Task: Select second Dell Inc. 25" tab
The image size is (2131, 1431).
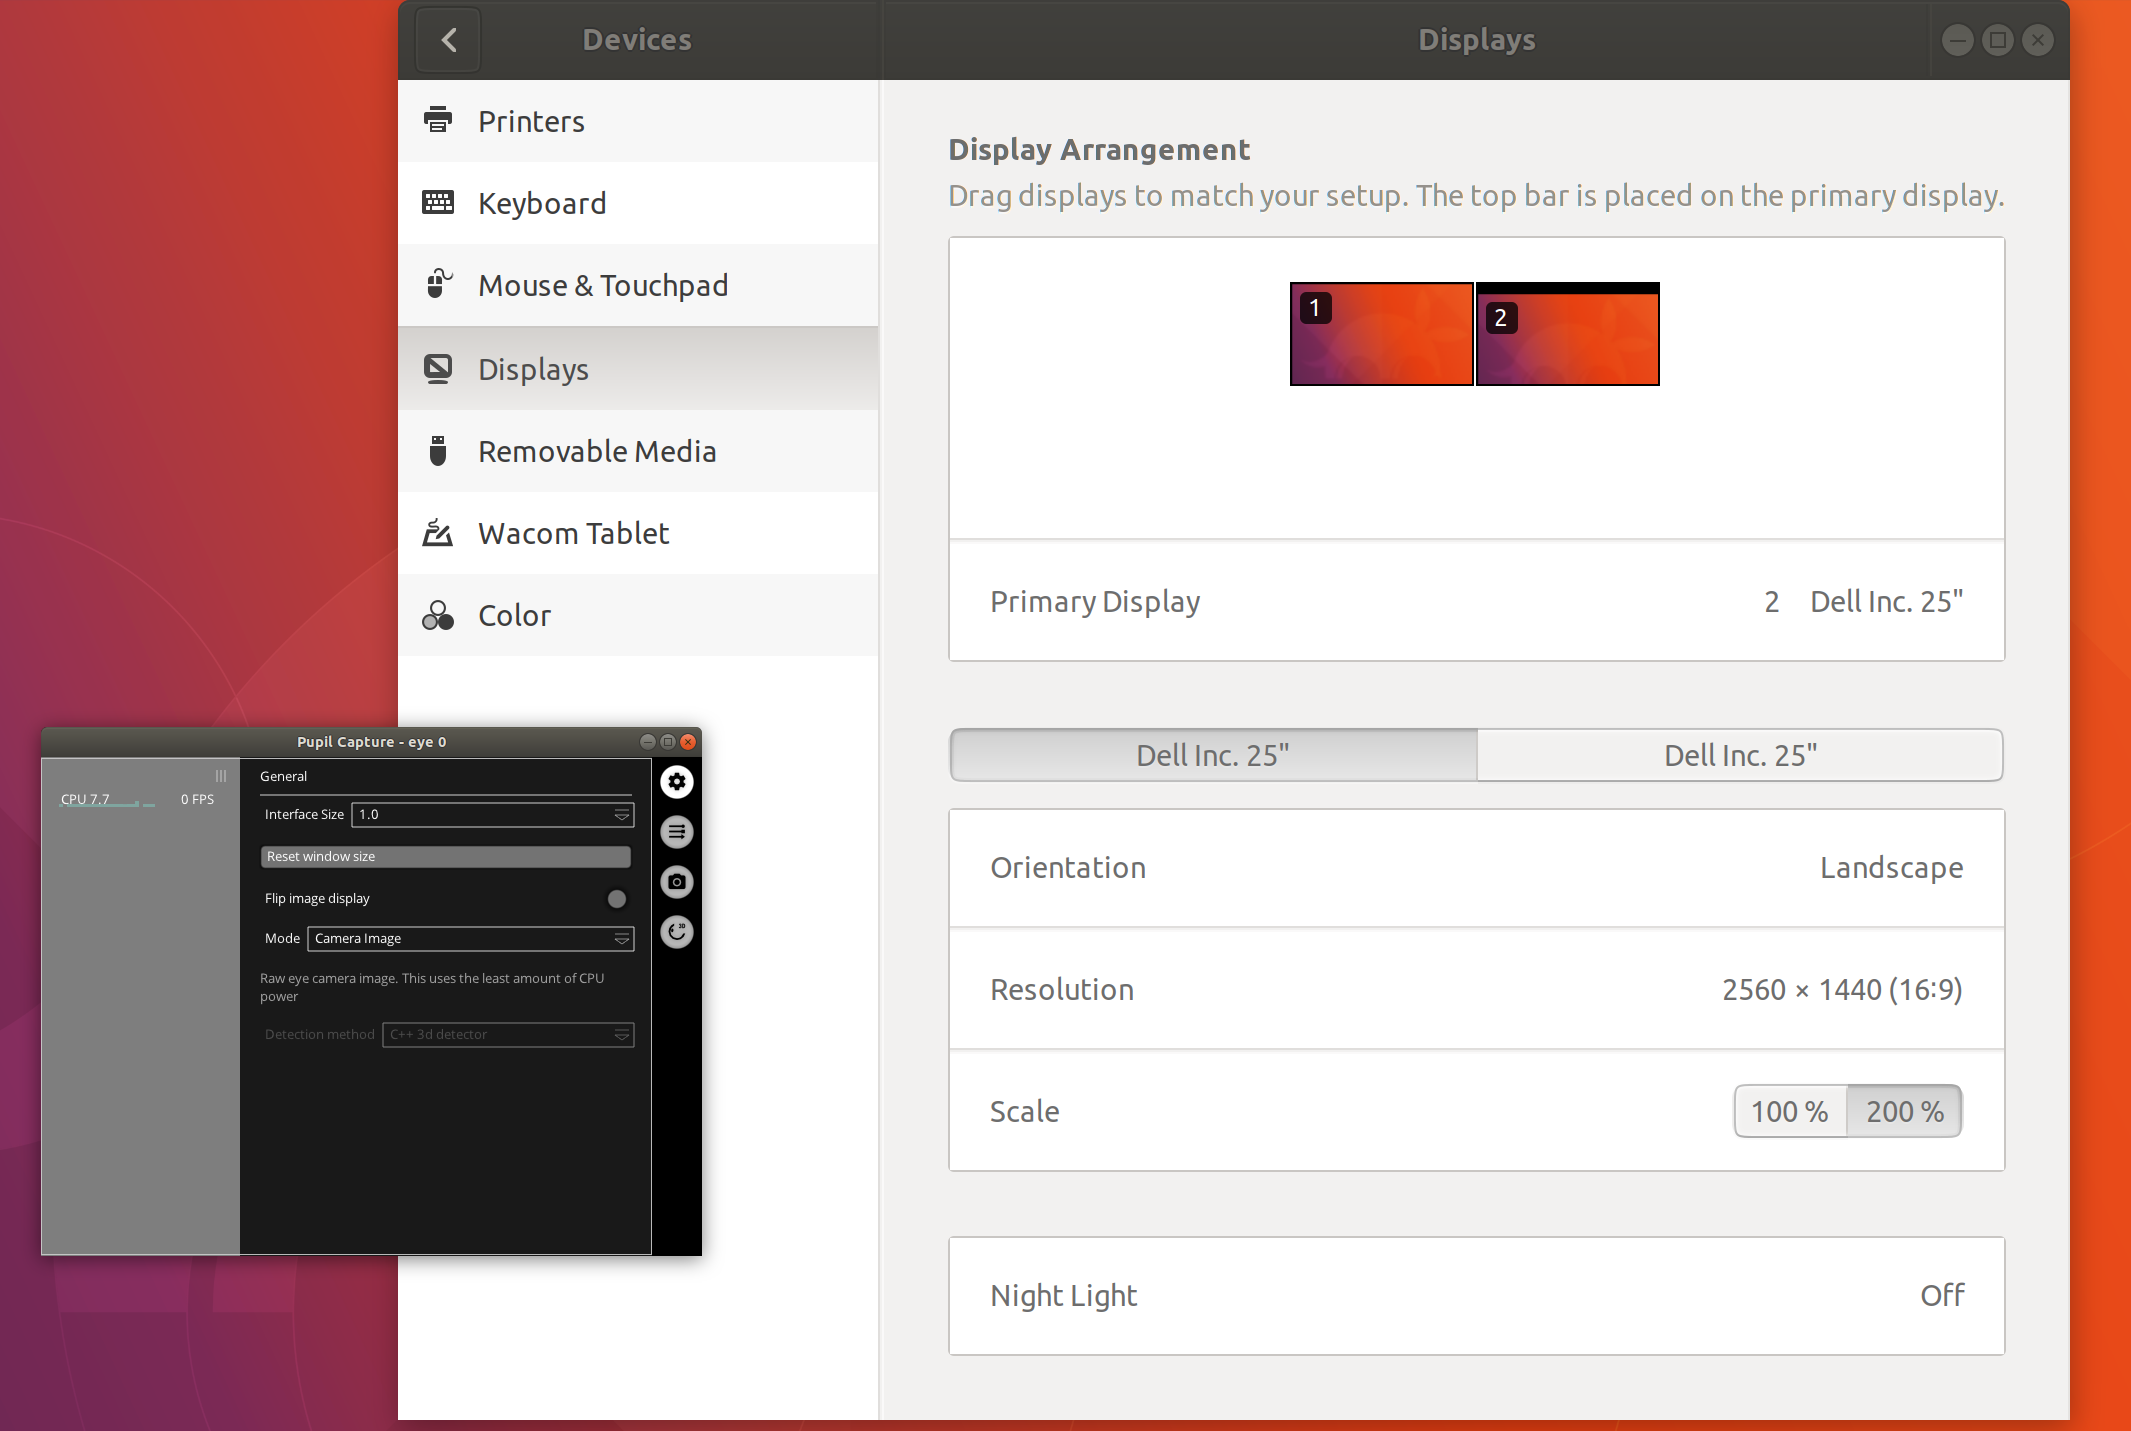Action: [x=1740, y=755]
